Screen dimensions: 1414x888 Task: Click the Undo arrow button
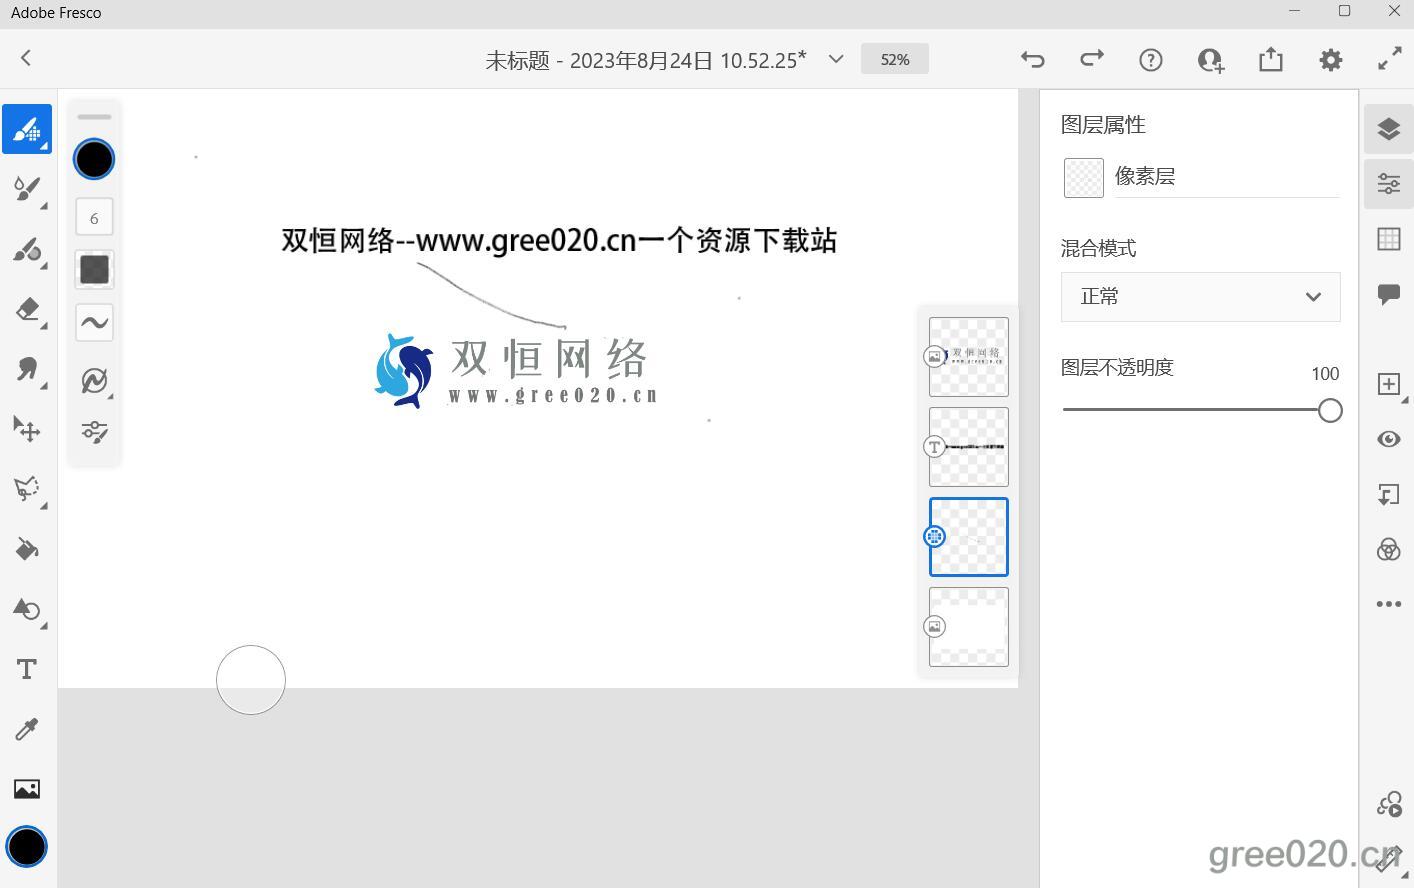tap(1032, 59)
